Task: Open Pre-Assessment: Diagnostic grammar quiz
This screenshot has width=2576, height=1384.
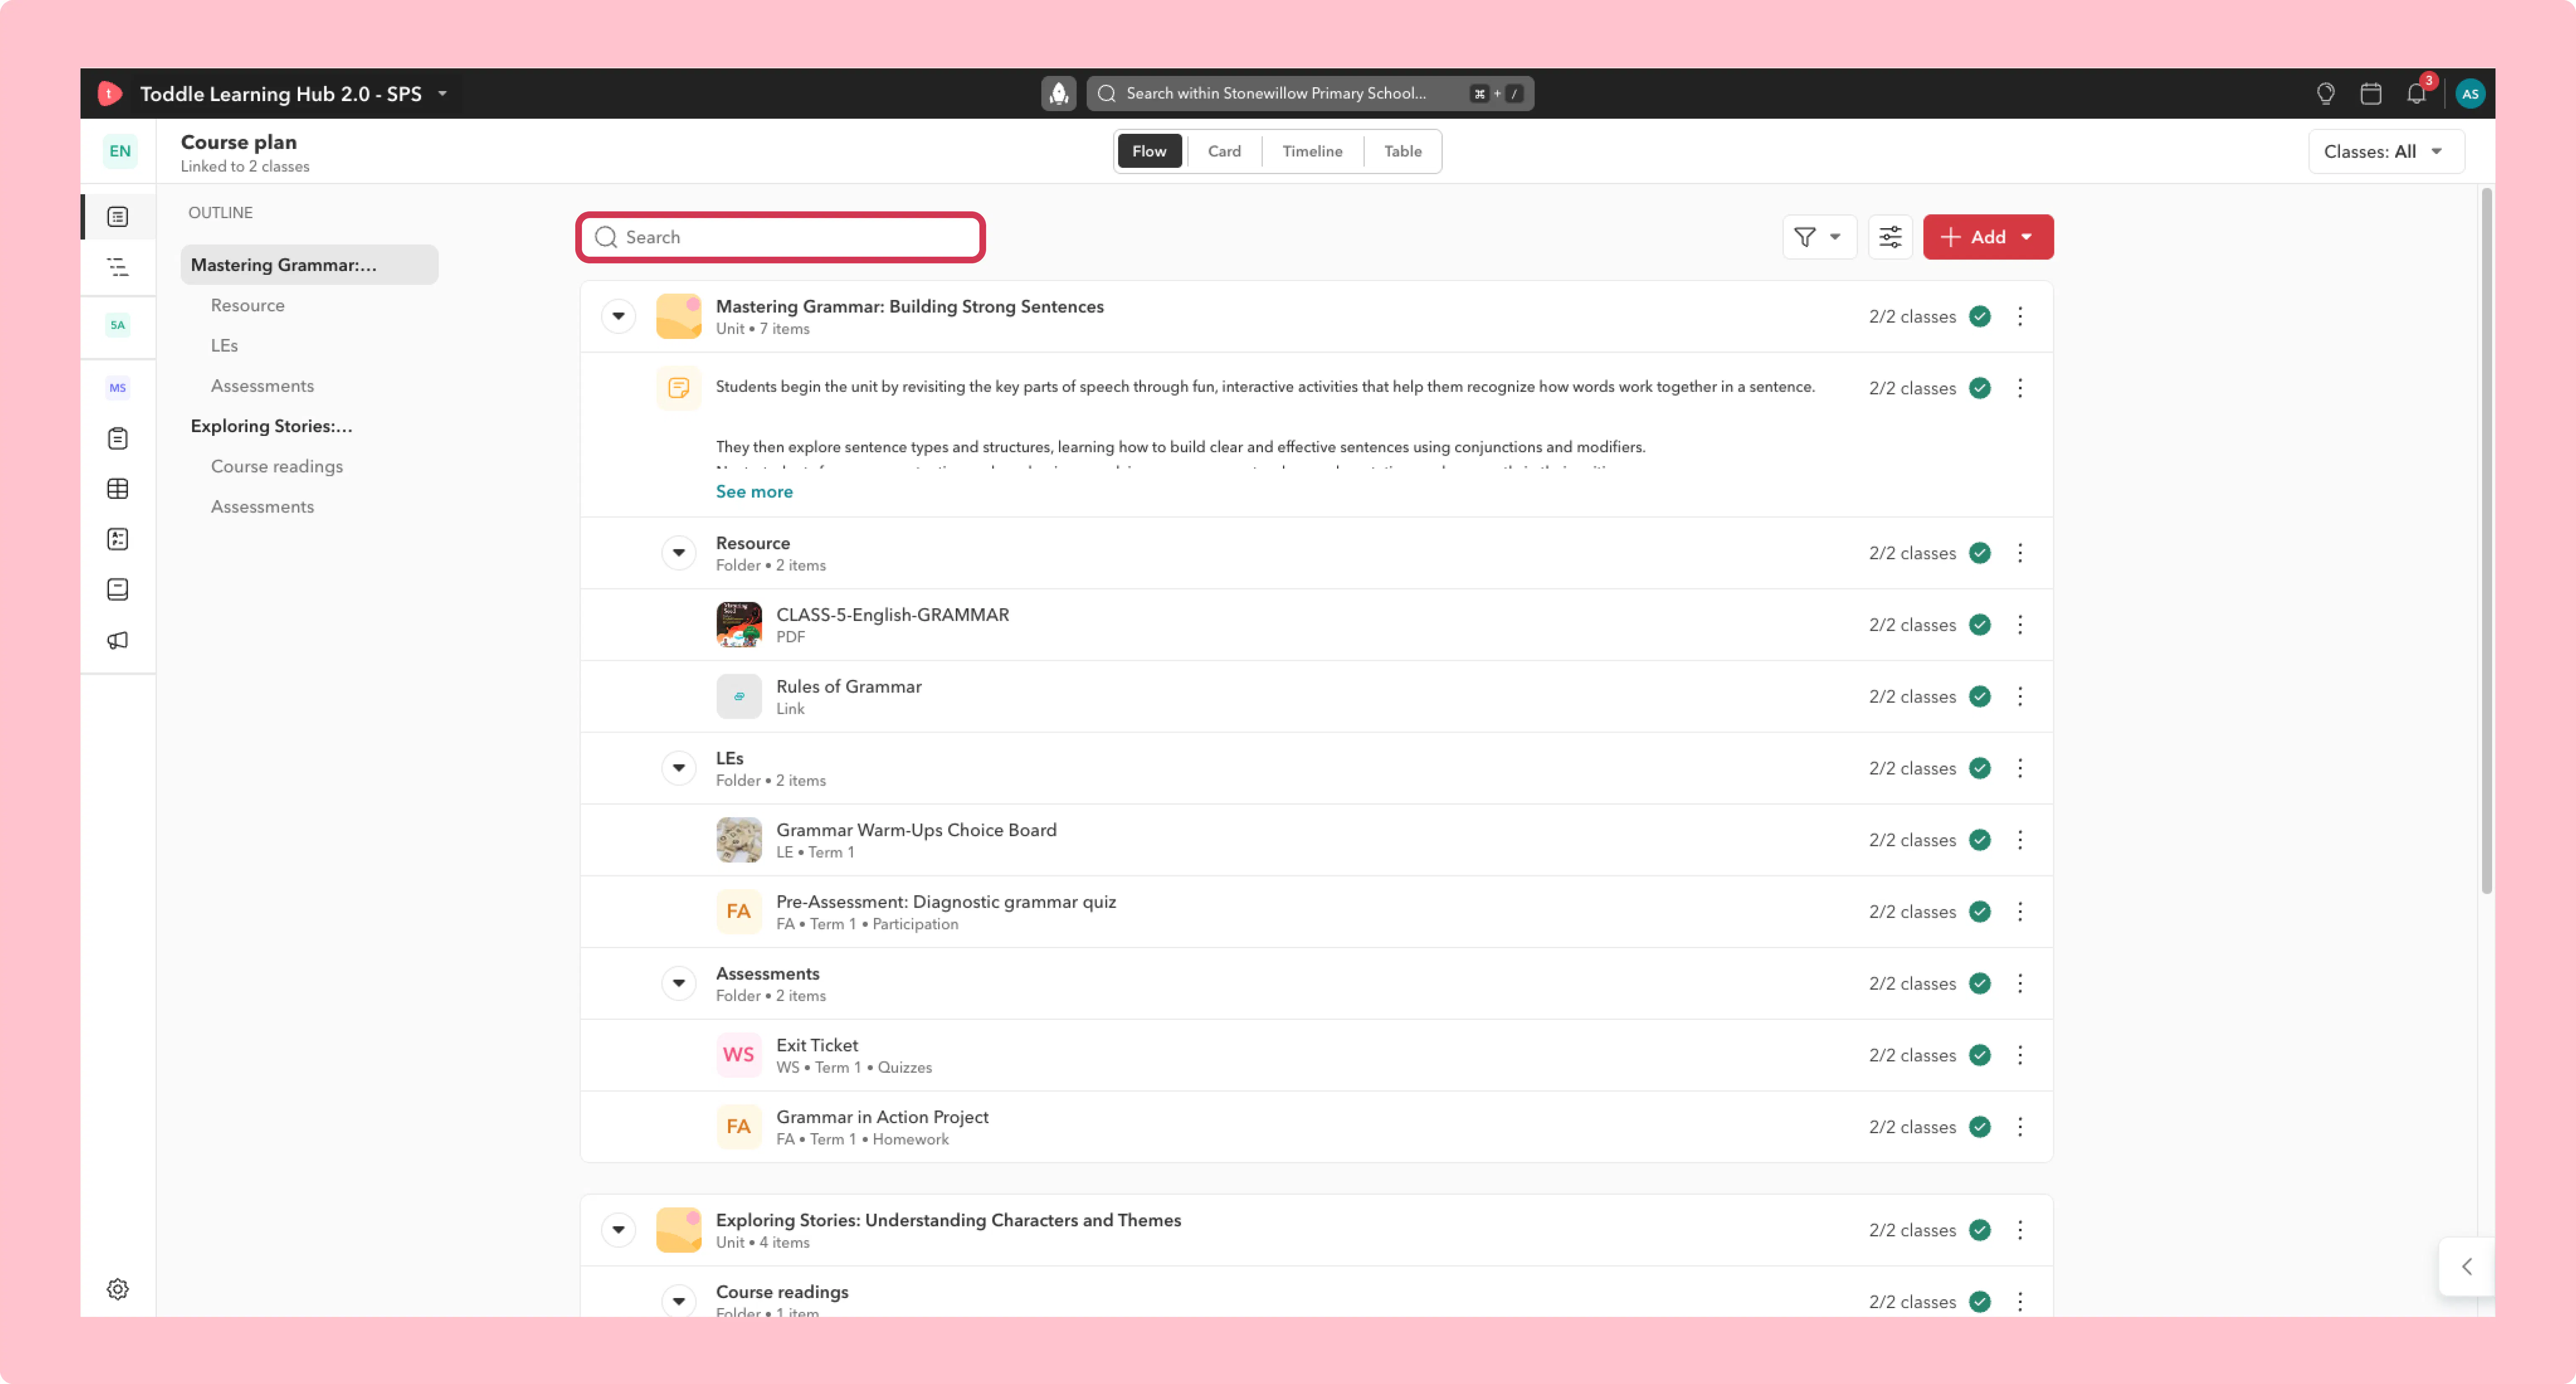Action: pos(946,902)
